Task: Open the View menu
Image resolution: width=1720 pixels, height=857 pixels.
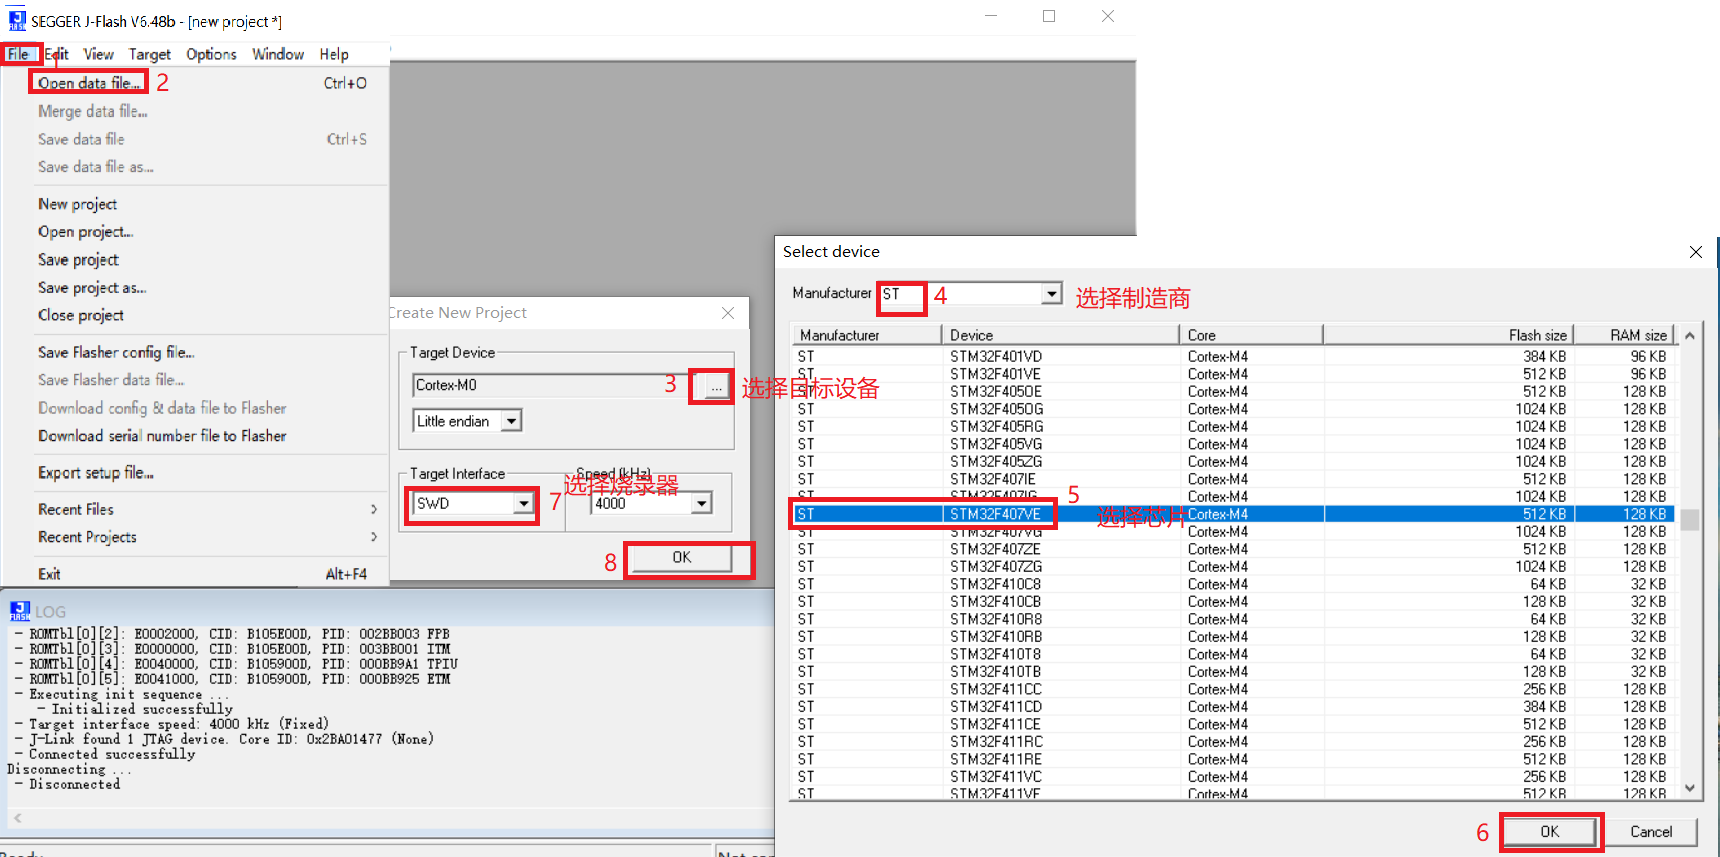Action: (98, 54)
